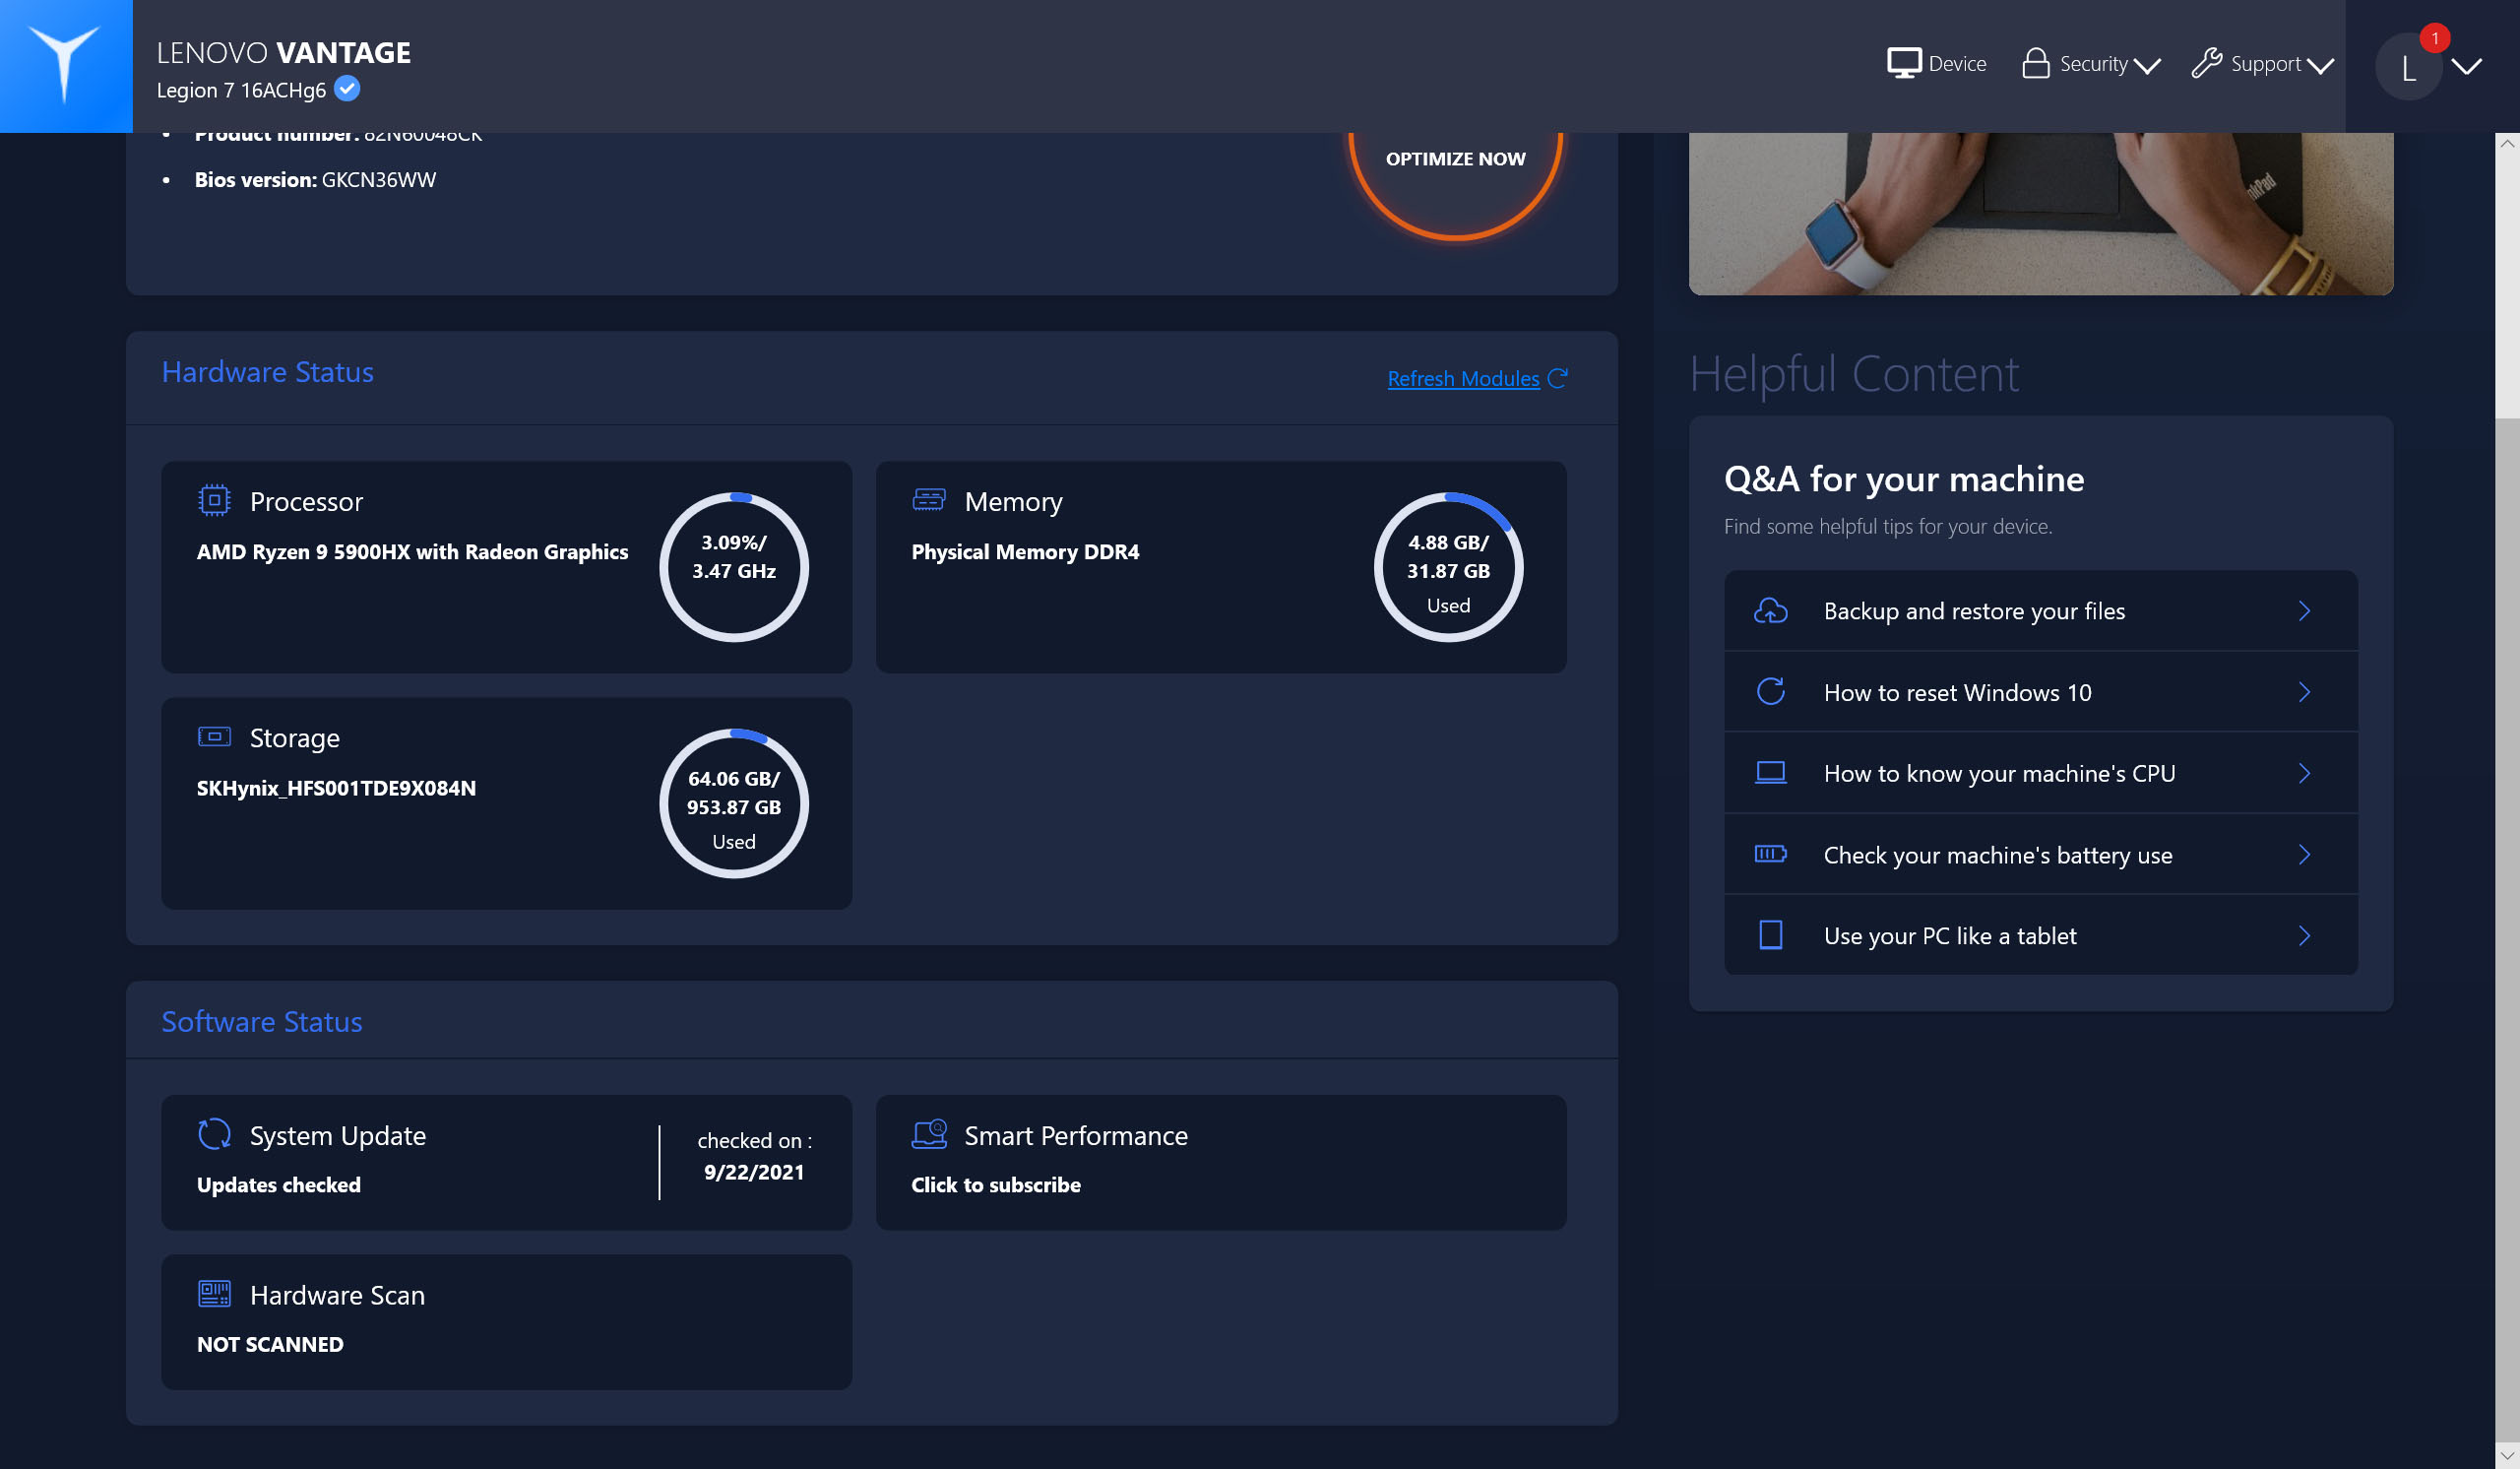2520x1469 pixels.
Task: Click the Hardware Scan barcode icon
Action: pyautogui.click(x=214, y=1294)
